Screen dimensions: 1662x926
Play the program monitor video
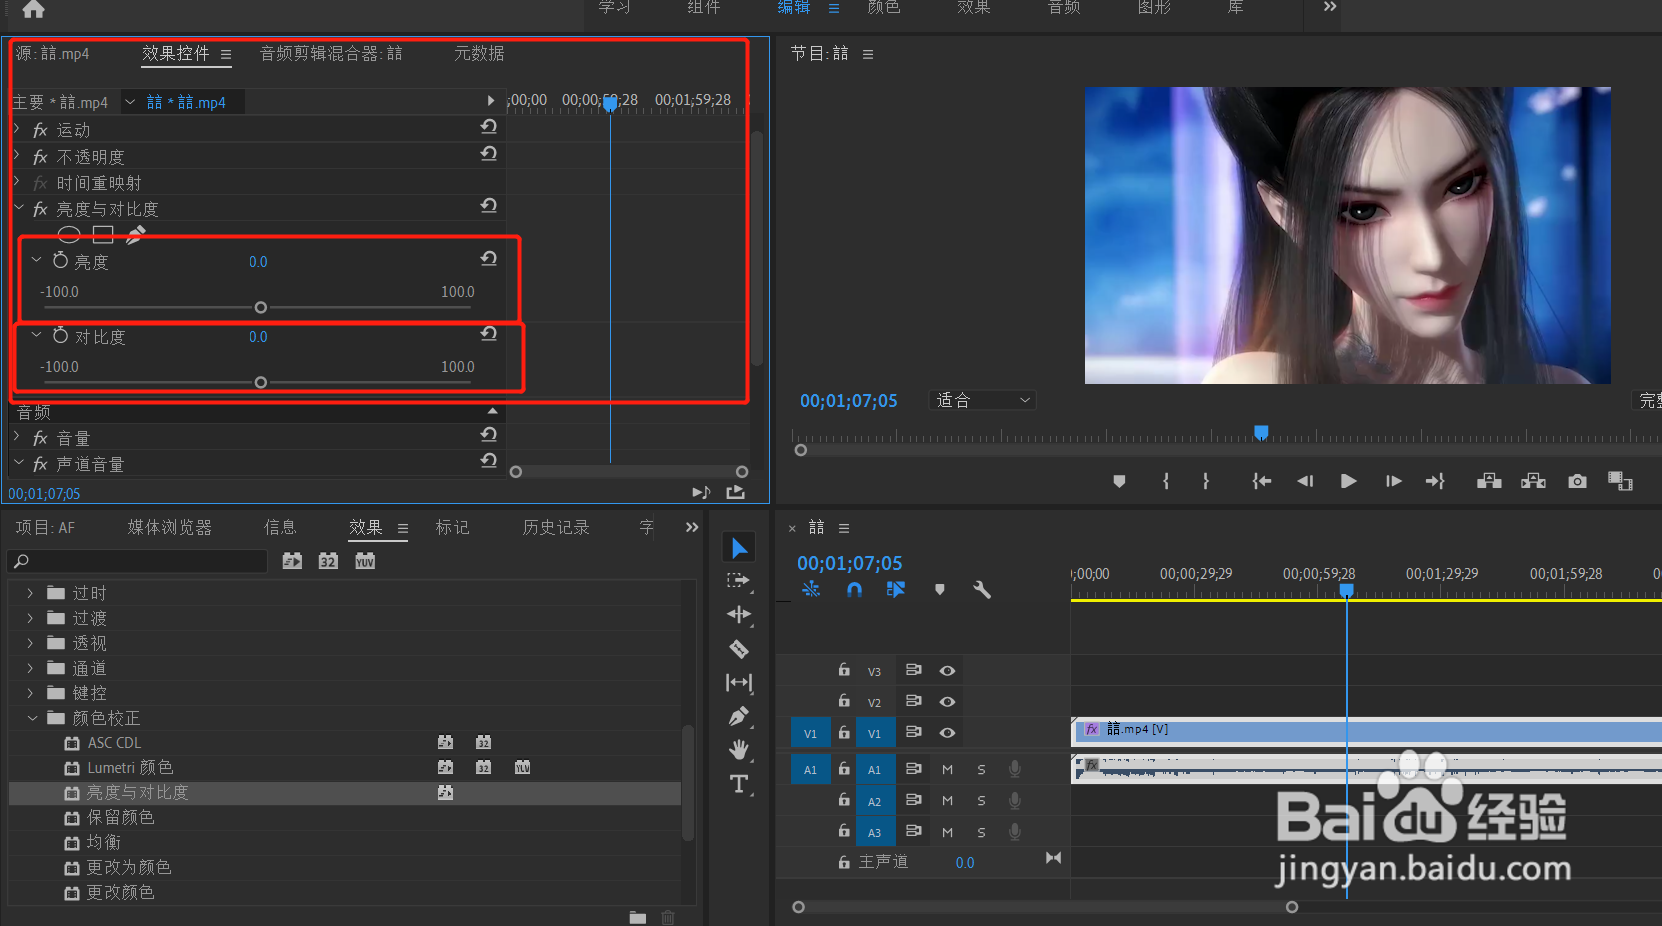pyautogui.click(x=1348, y=482)
